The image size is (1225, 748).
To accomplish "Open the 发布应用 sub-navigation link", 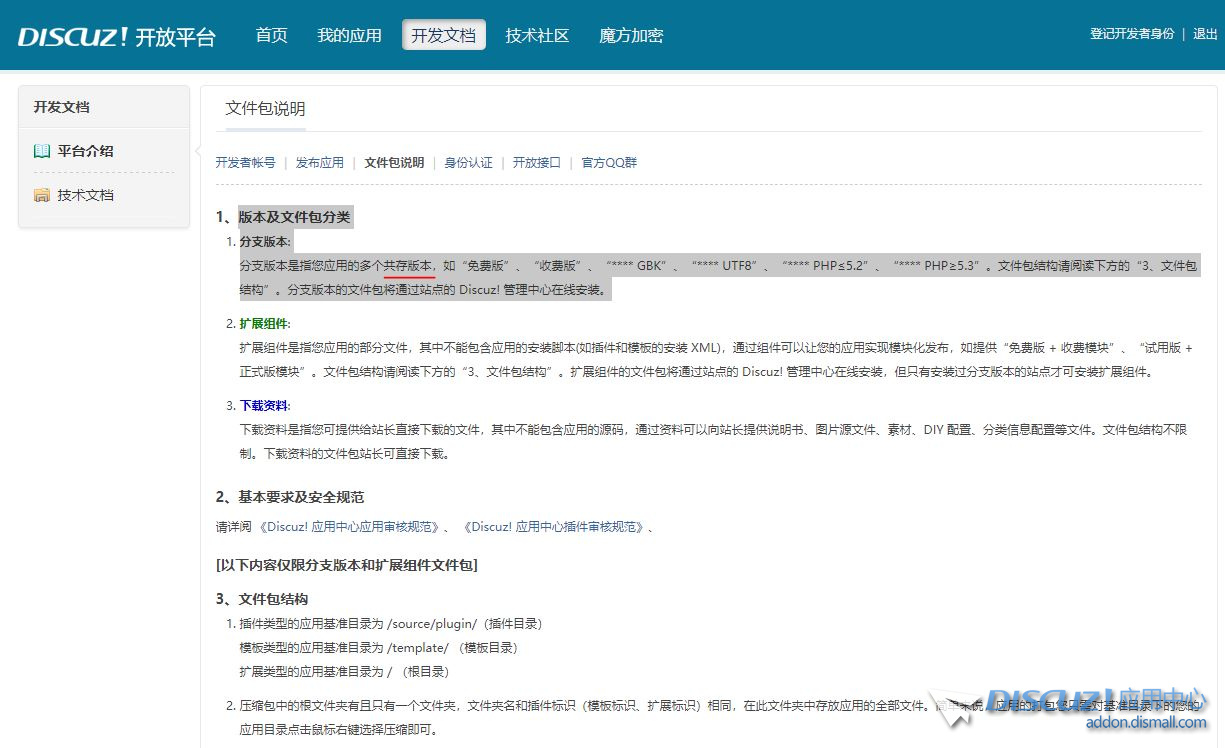I will coord(319,162).
